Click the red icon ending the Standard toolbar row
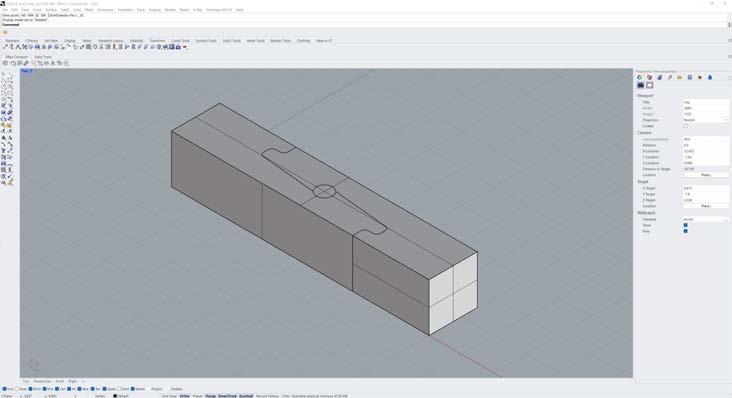 (x=185, y=47)
